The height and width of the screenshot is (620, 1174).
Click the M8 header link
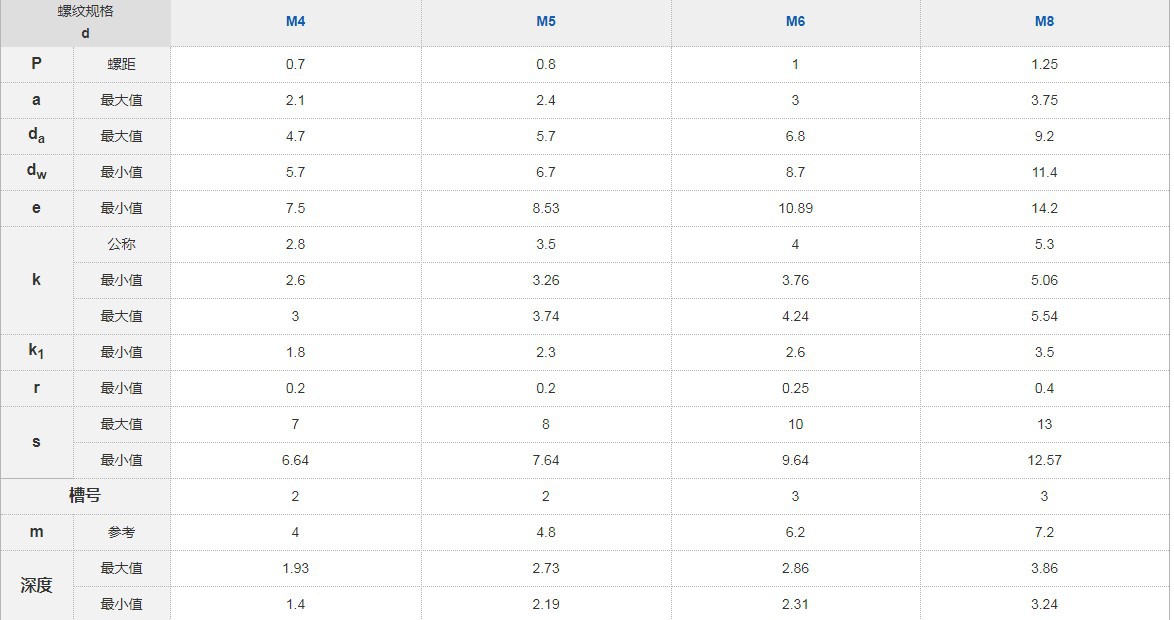click(x=1044, y=22)
